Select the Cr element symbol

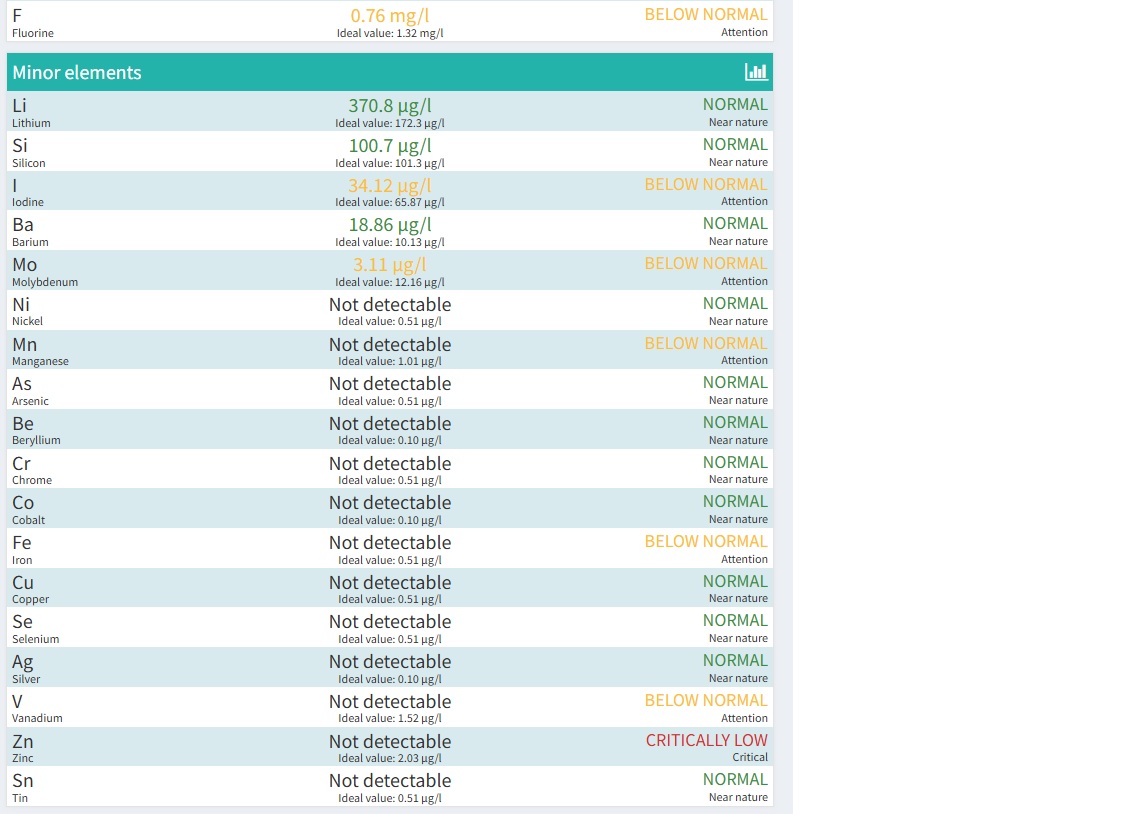click(21, 464)
